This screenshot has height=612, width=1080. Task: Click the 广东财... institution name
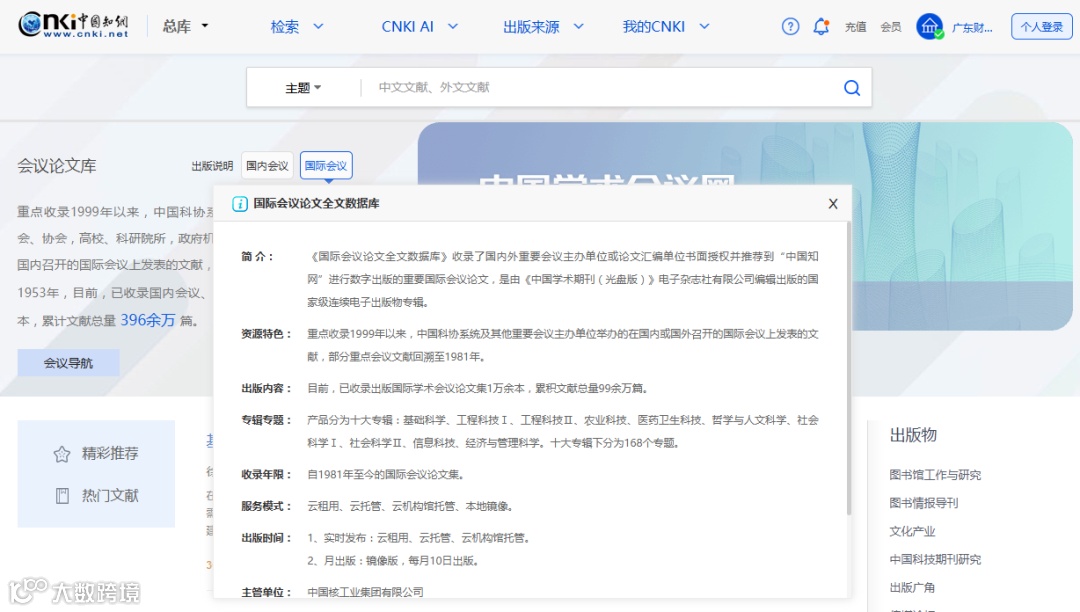(972, 28)
